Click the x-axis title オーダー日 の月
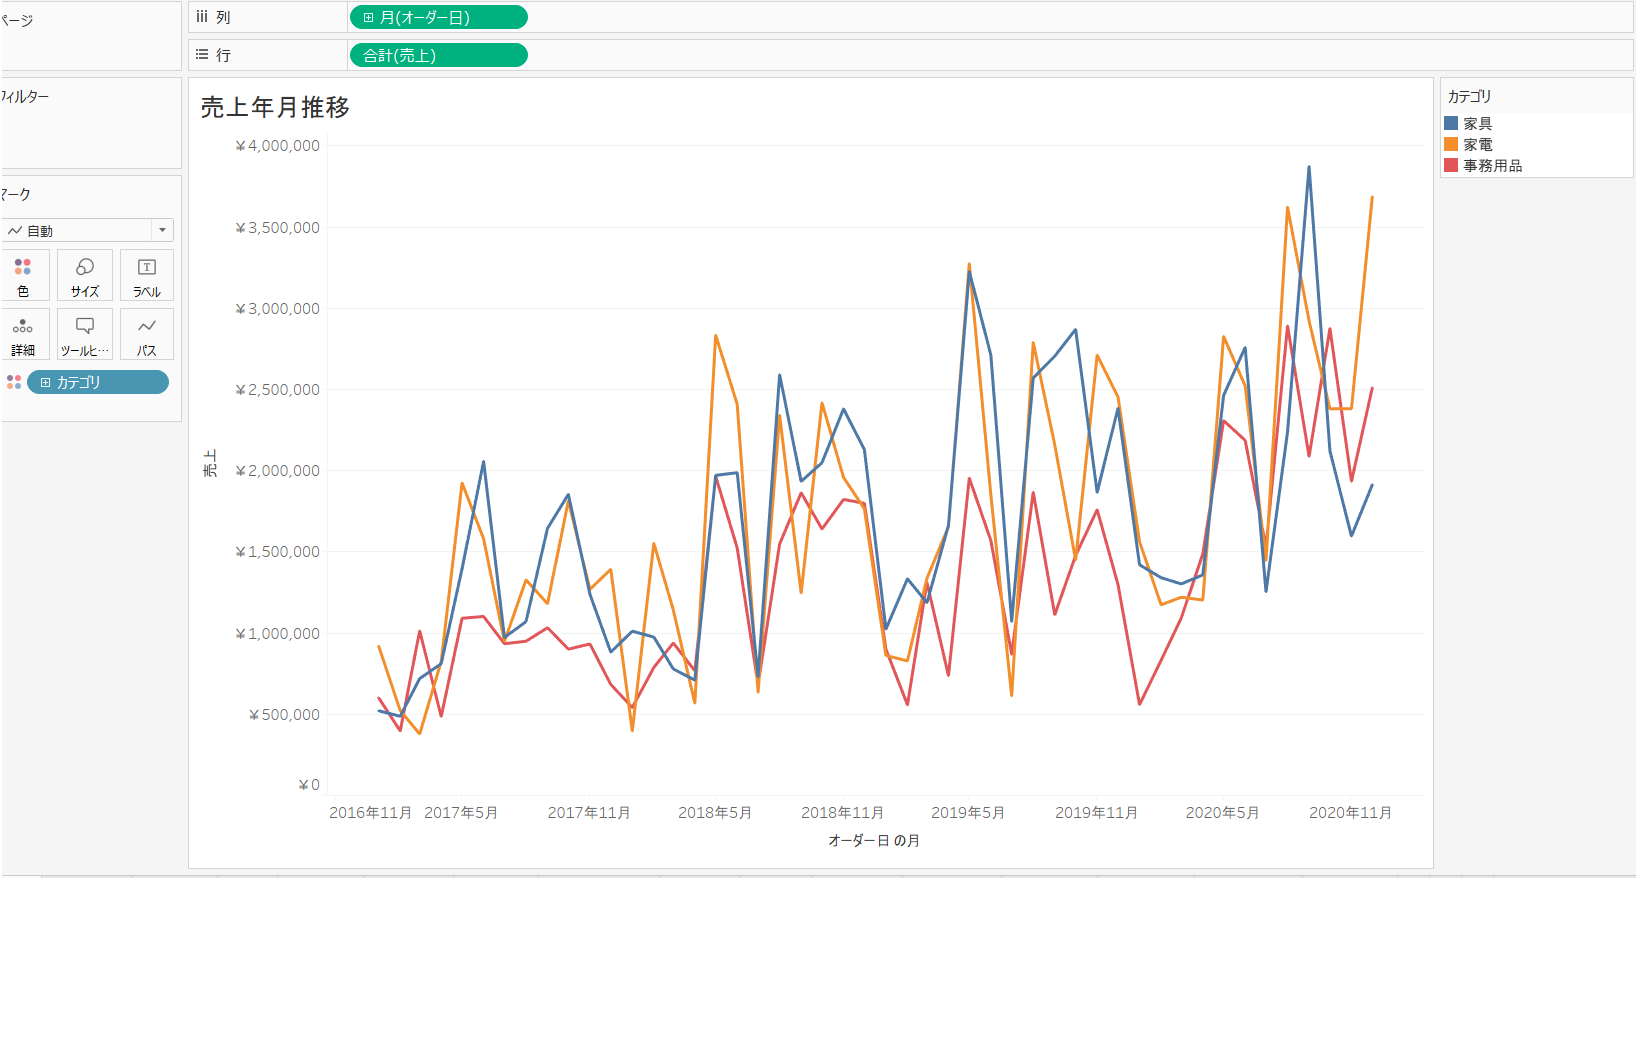This screenshot has height=1053, width=1636. (874, 841)
